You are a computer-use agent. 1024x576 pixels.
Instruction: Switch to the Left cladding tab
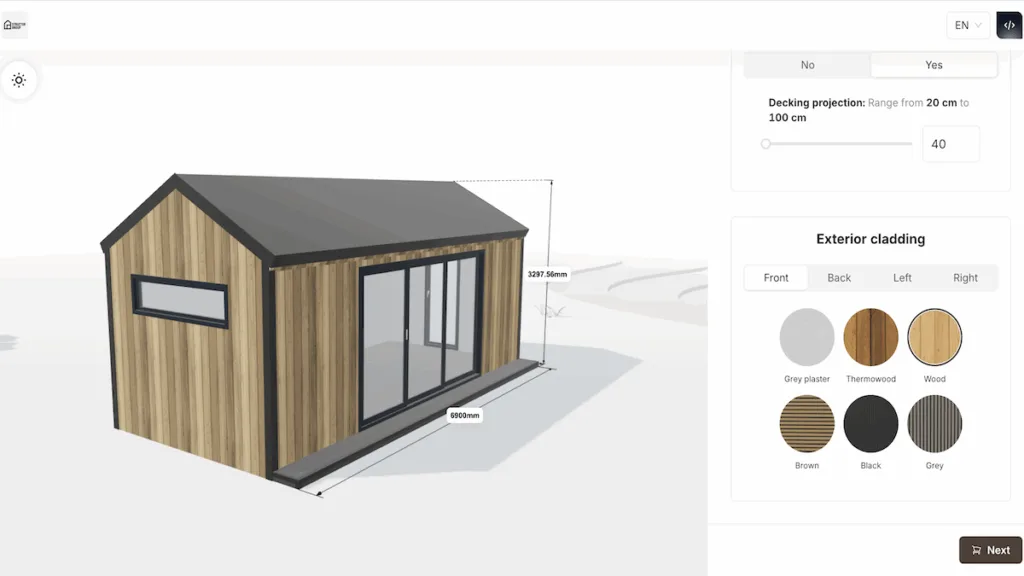(x=902, y=278)
